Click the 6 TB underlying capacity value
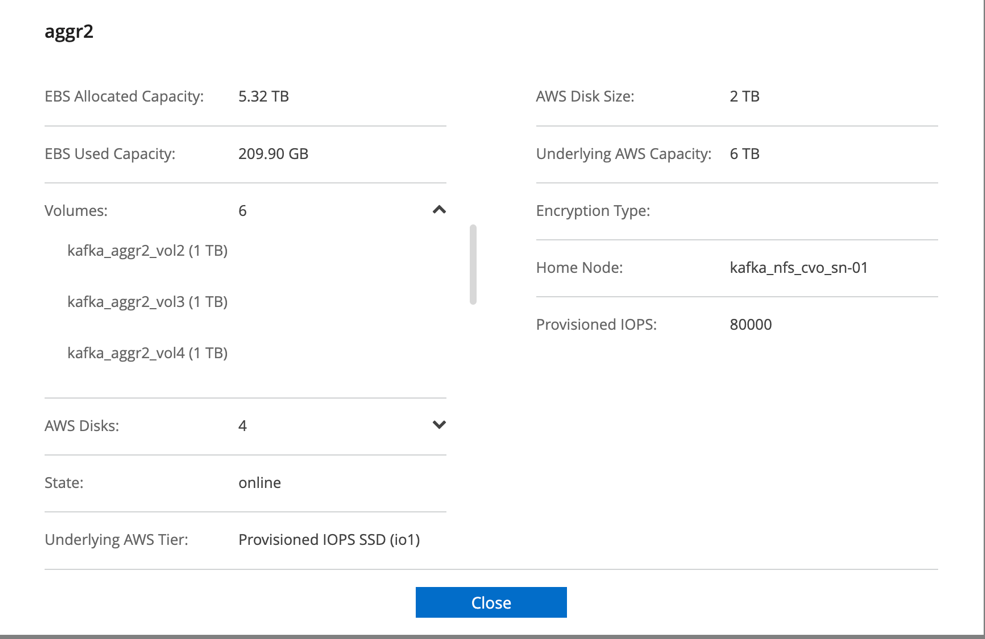The width and height of the screenshot is (985, 639). (x=744, y=154)
